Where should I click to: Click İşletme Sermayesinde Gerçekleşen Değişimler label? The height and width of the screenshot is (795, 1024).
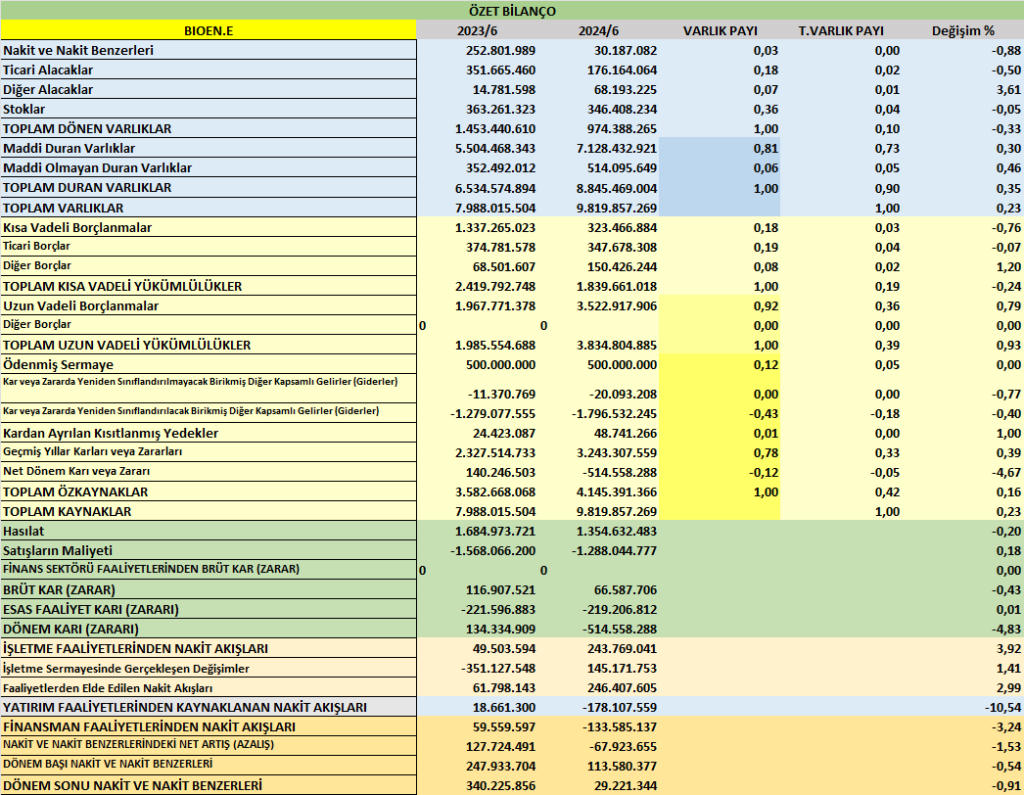coord(208,668)
